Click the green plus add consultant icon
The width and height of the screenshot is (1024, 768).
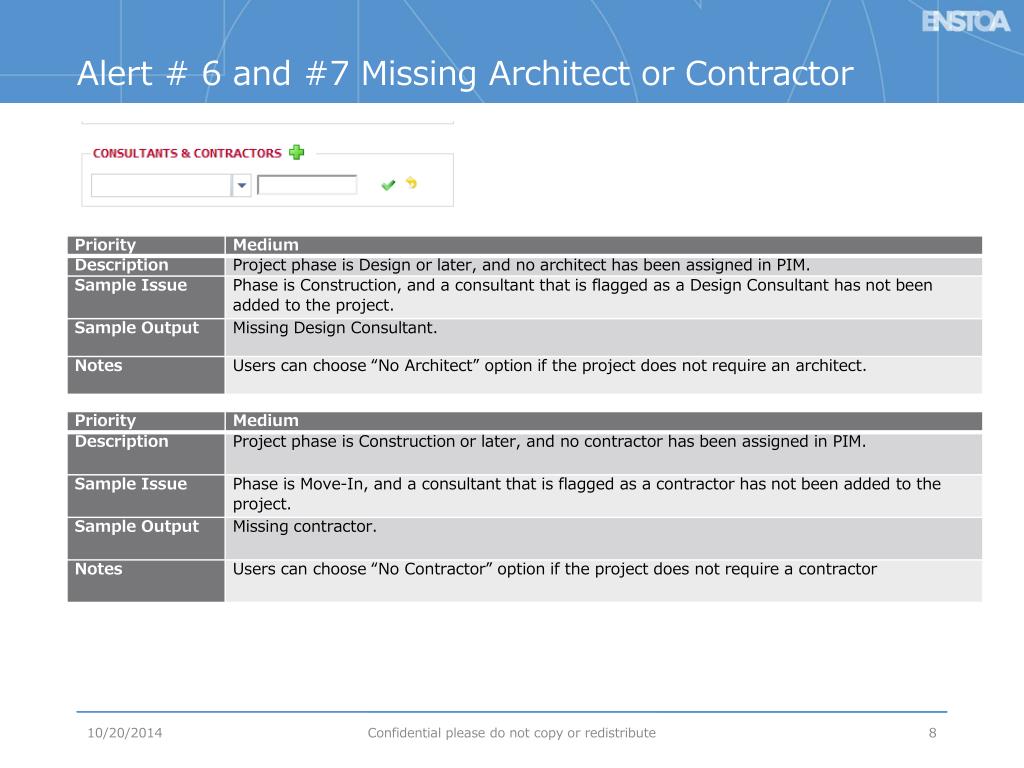tap(296, 152)
